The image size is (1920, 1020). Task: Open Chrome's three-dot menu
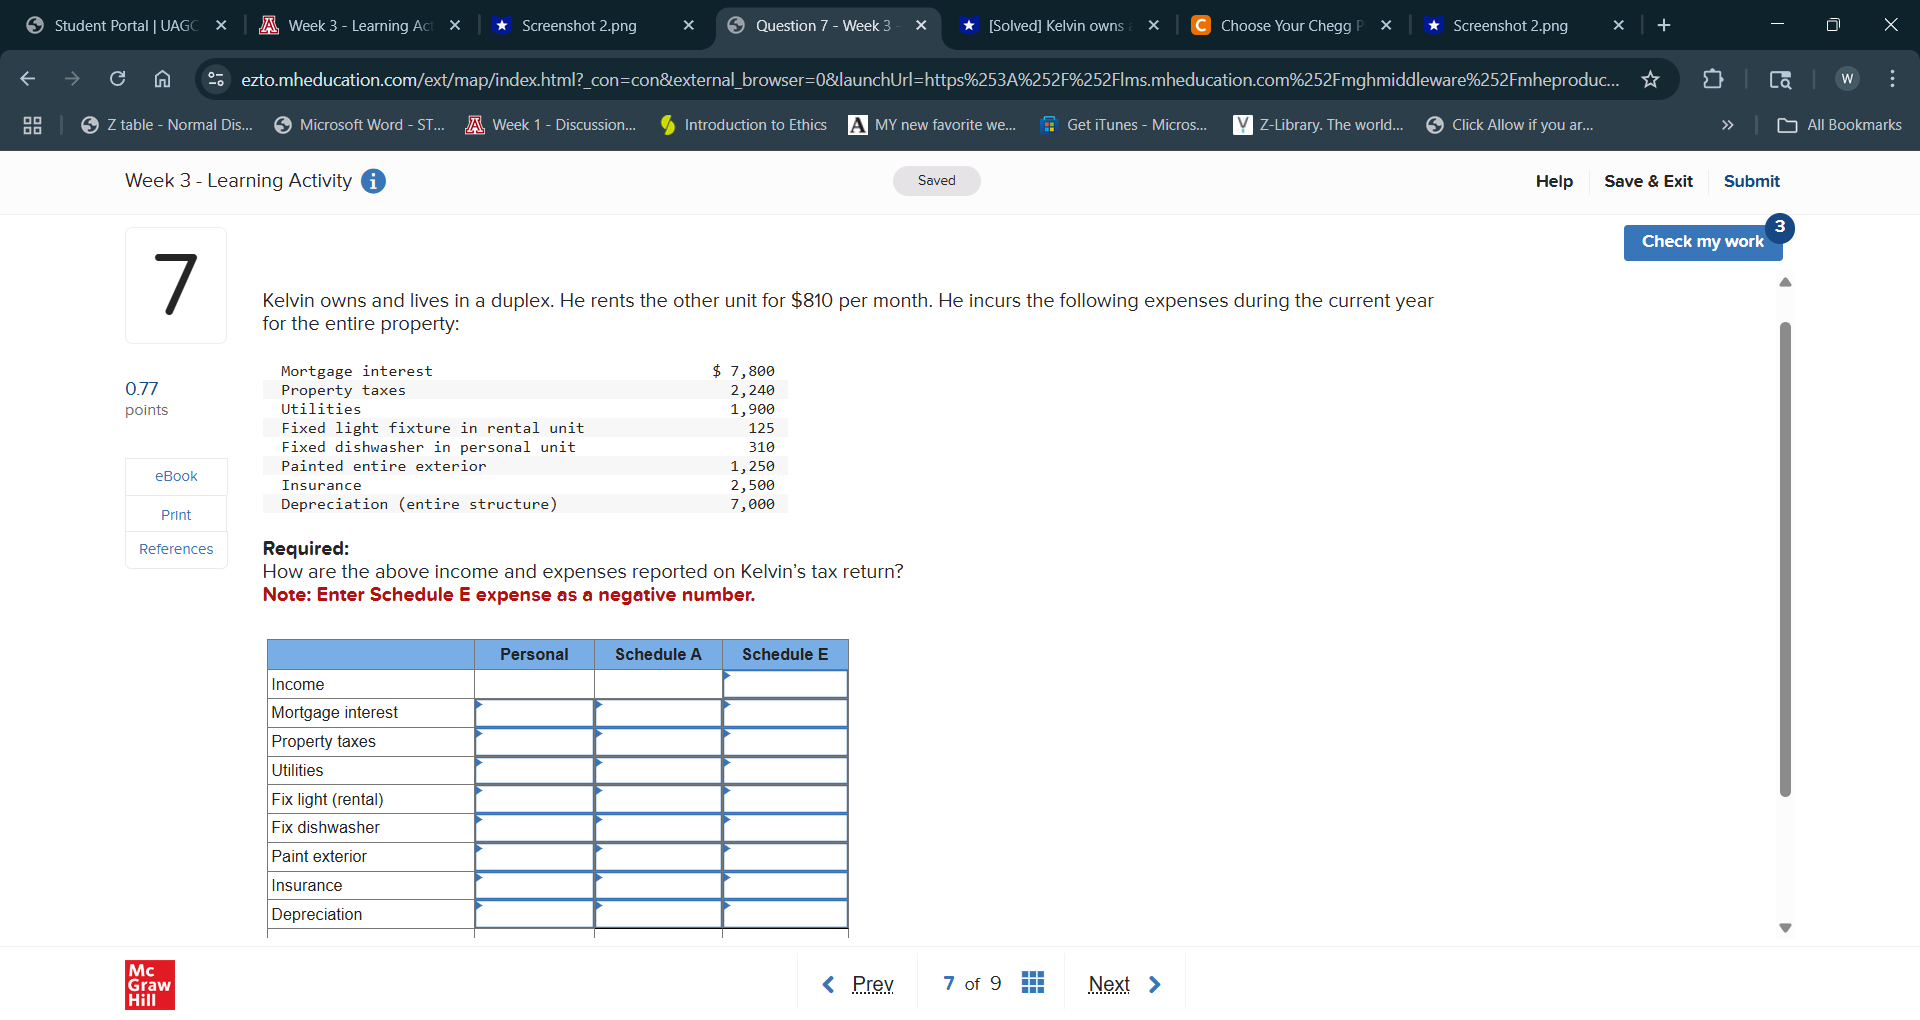[x=1893, y=78]
